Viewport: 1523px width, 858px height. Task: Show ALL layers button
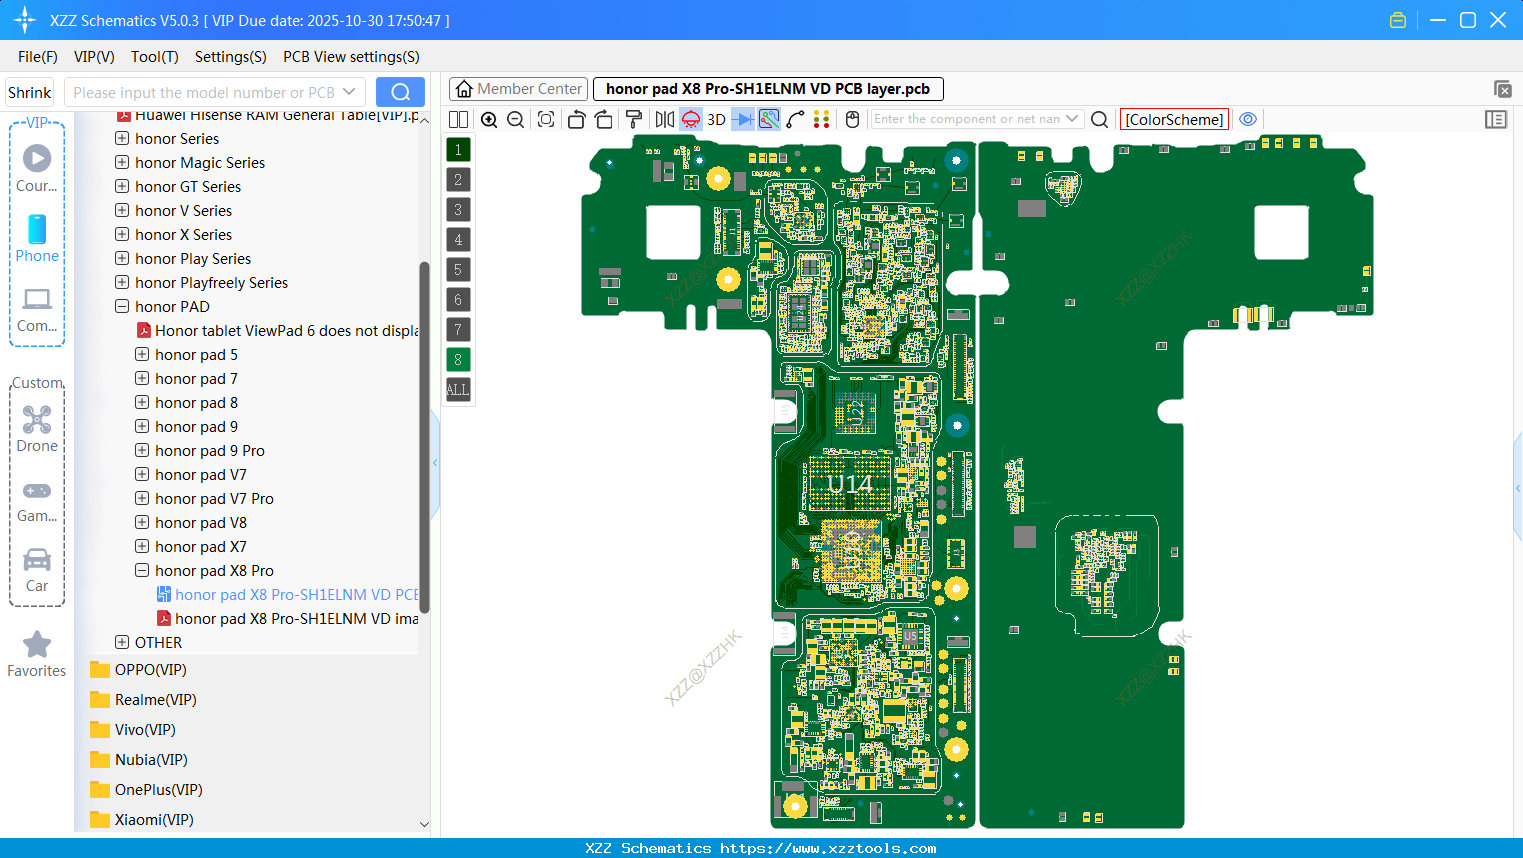(x=458, y=390)
